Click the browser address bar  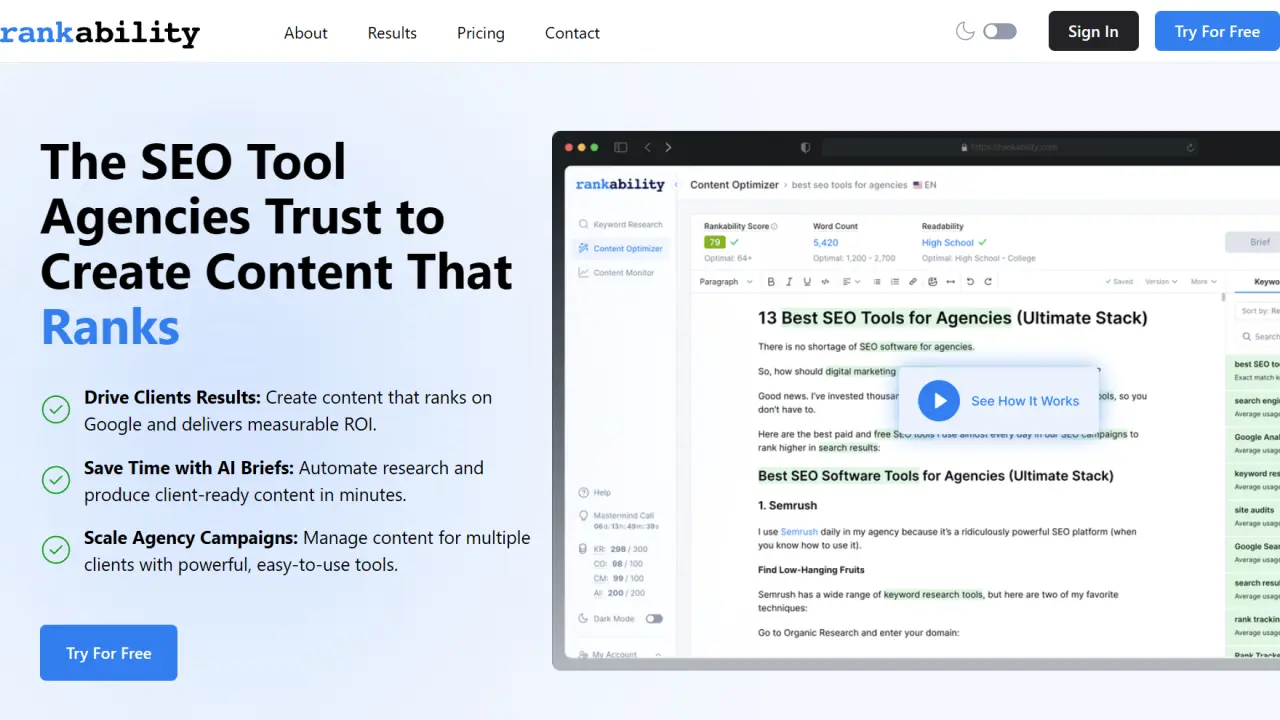(x=1011, y=147)
